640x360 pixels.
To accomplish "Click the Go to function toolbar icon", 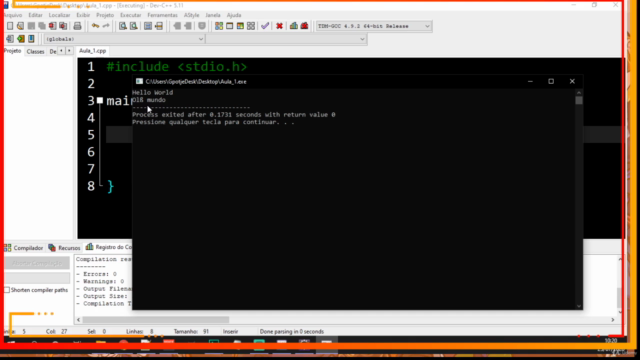I will tap(148, 26).
